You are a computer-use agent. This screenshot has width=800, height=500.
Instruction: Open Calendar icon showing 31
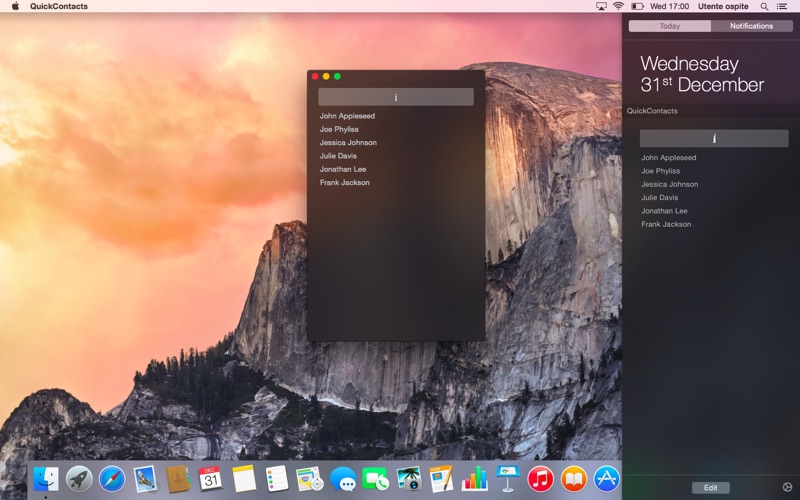pyautogui.click(x=211, y=479)
